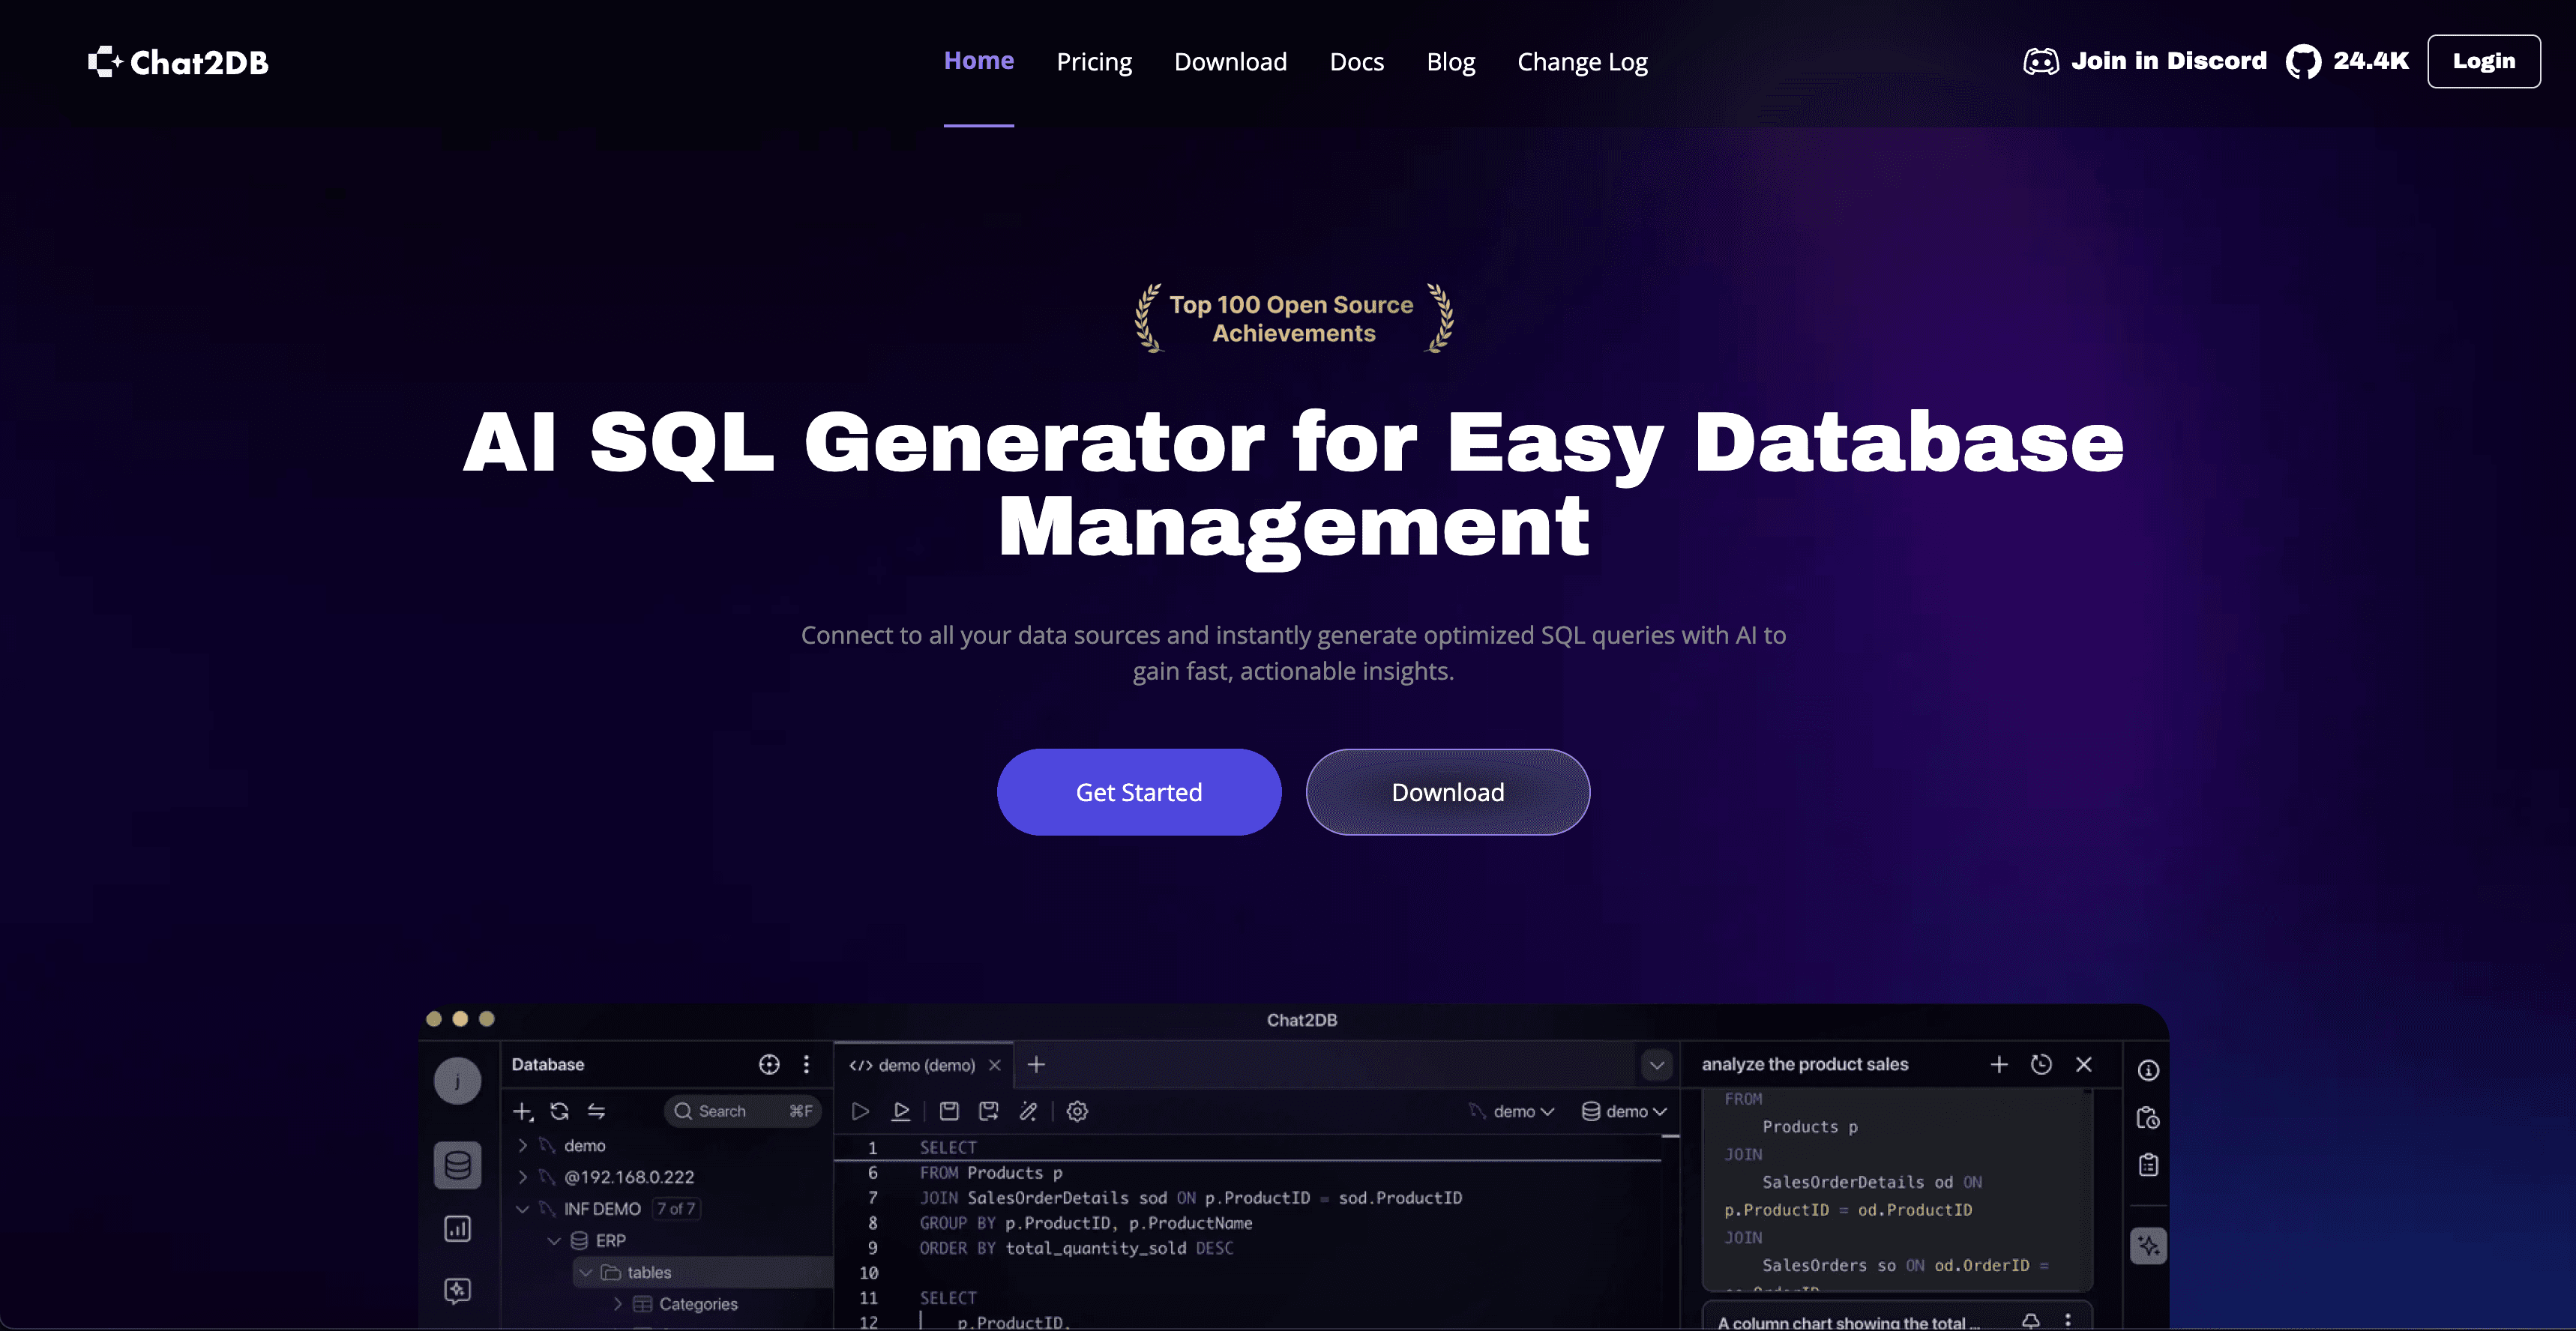Click the format SQL wand icon

coord(1028,1111)
